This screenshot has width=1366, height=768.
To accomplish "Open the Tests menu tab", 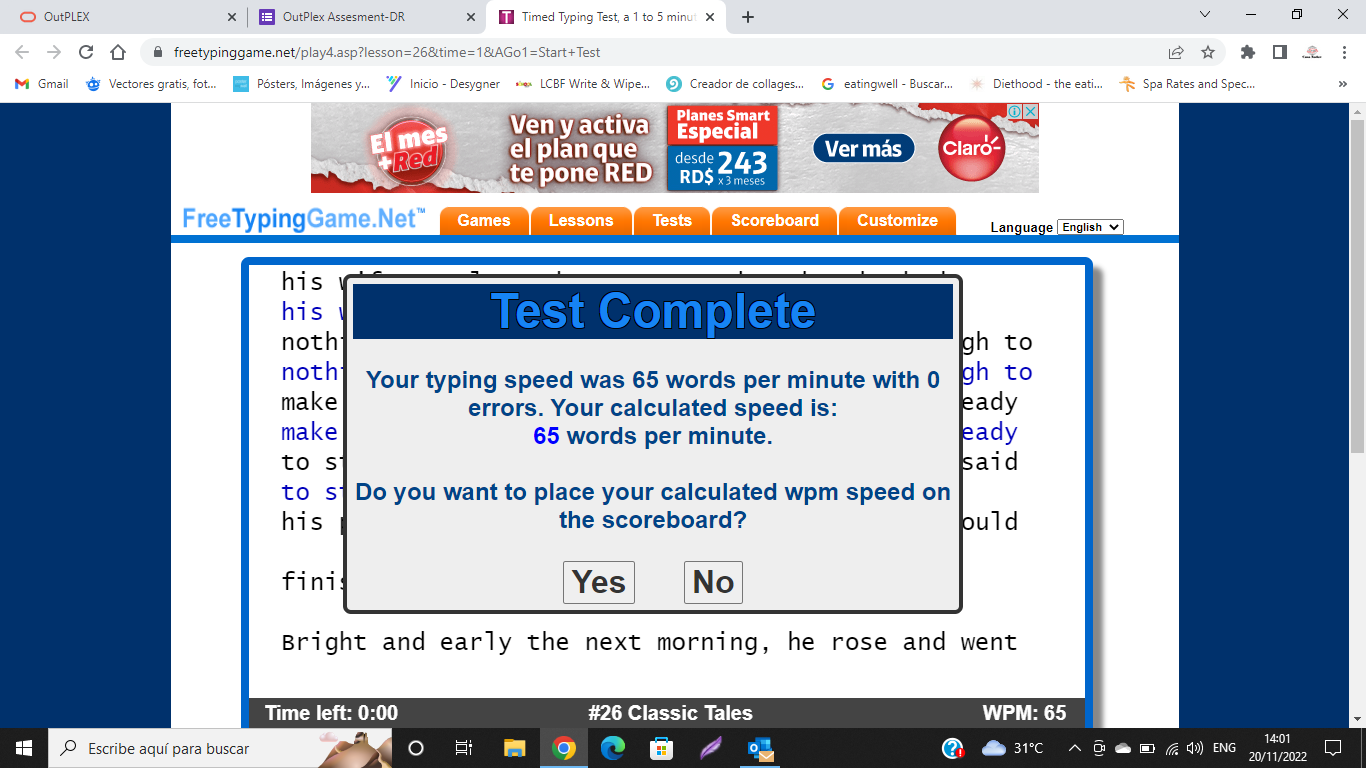I will coord(672,221).
